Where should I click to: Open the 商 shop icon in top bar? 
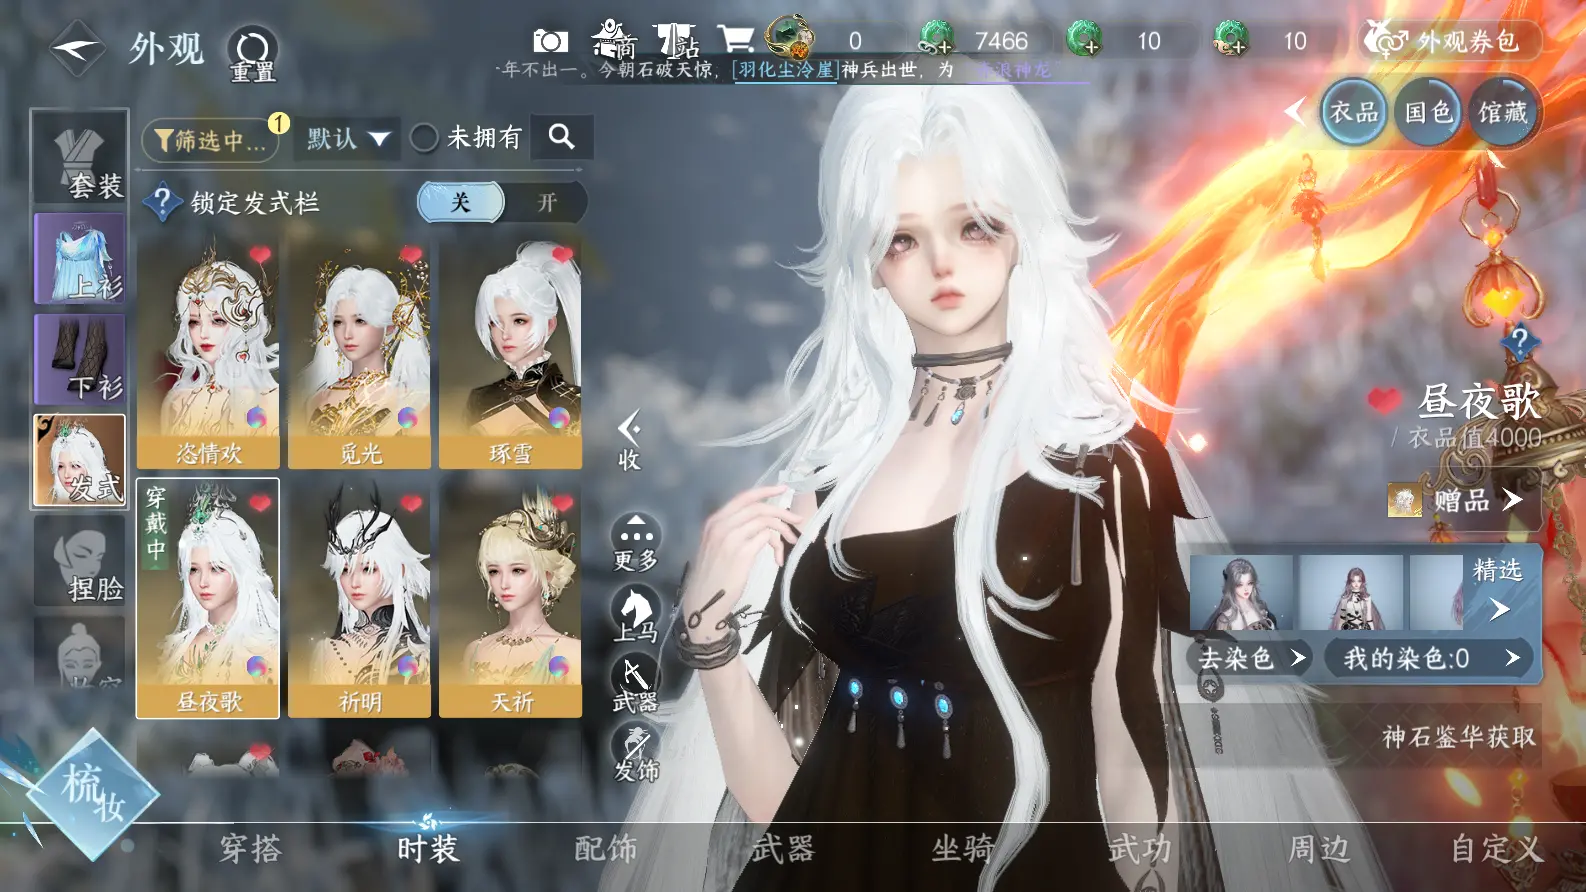click(x=614, y=40)
